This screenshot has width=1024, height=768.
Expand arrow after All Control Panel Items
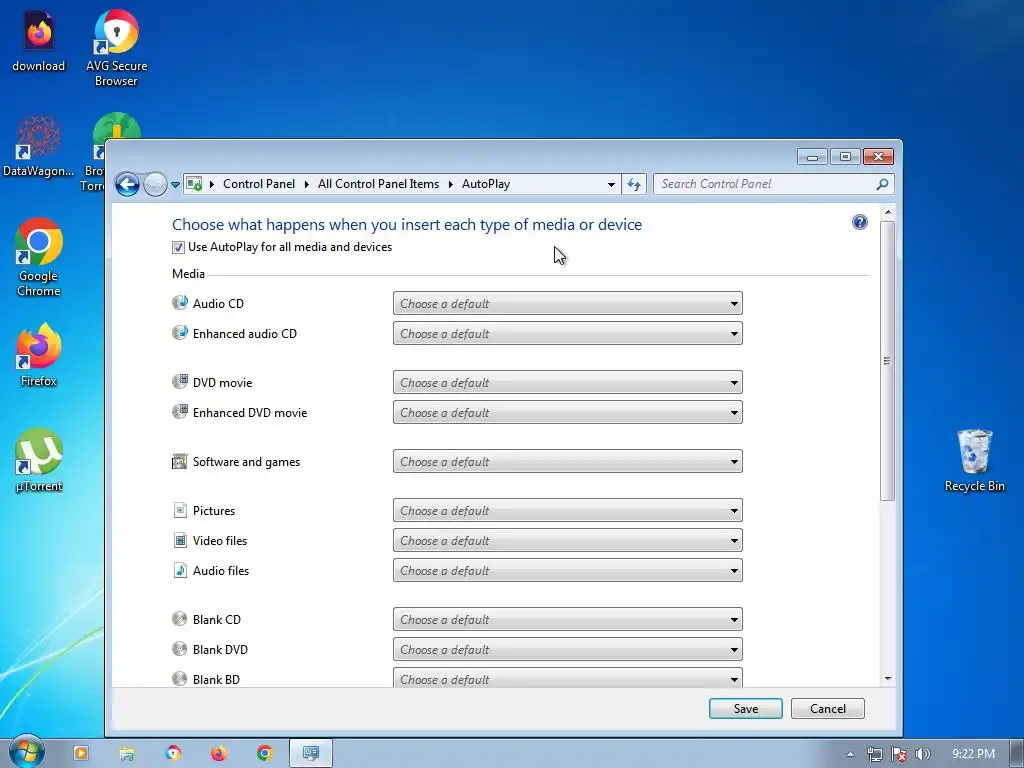[451, 184]
